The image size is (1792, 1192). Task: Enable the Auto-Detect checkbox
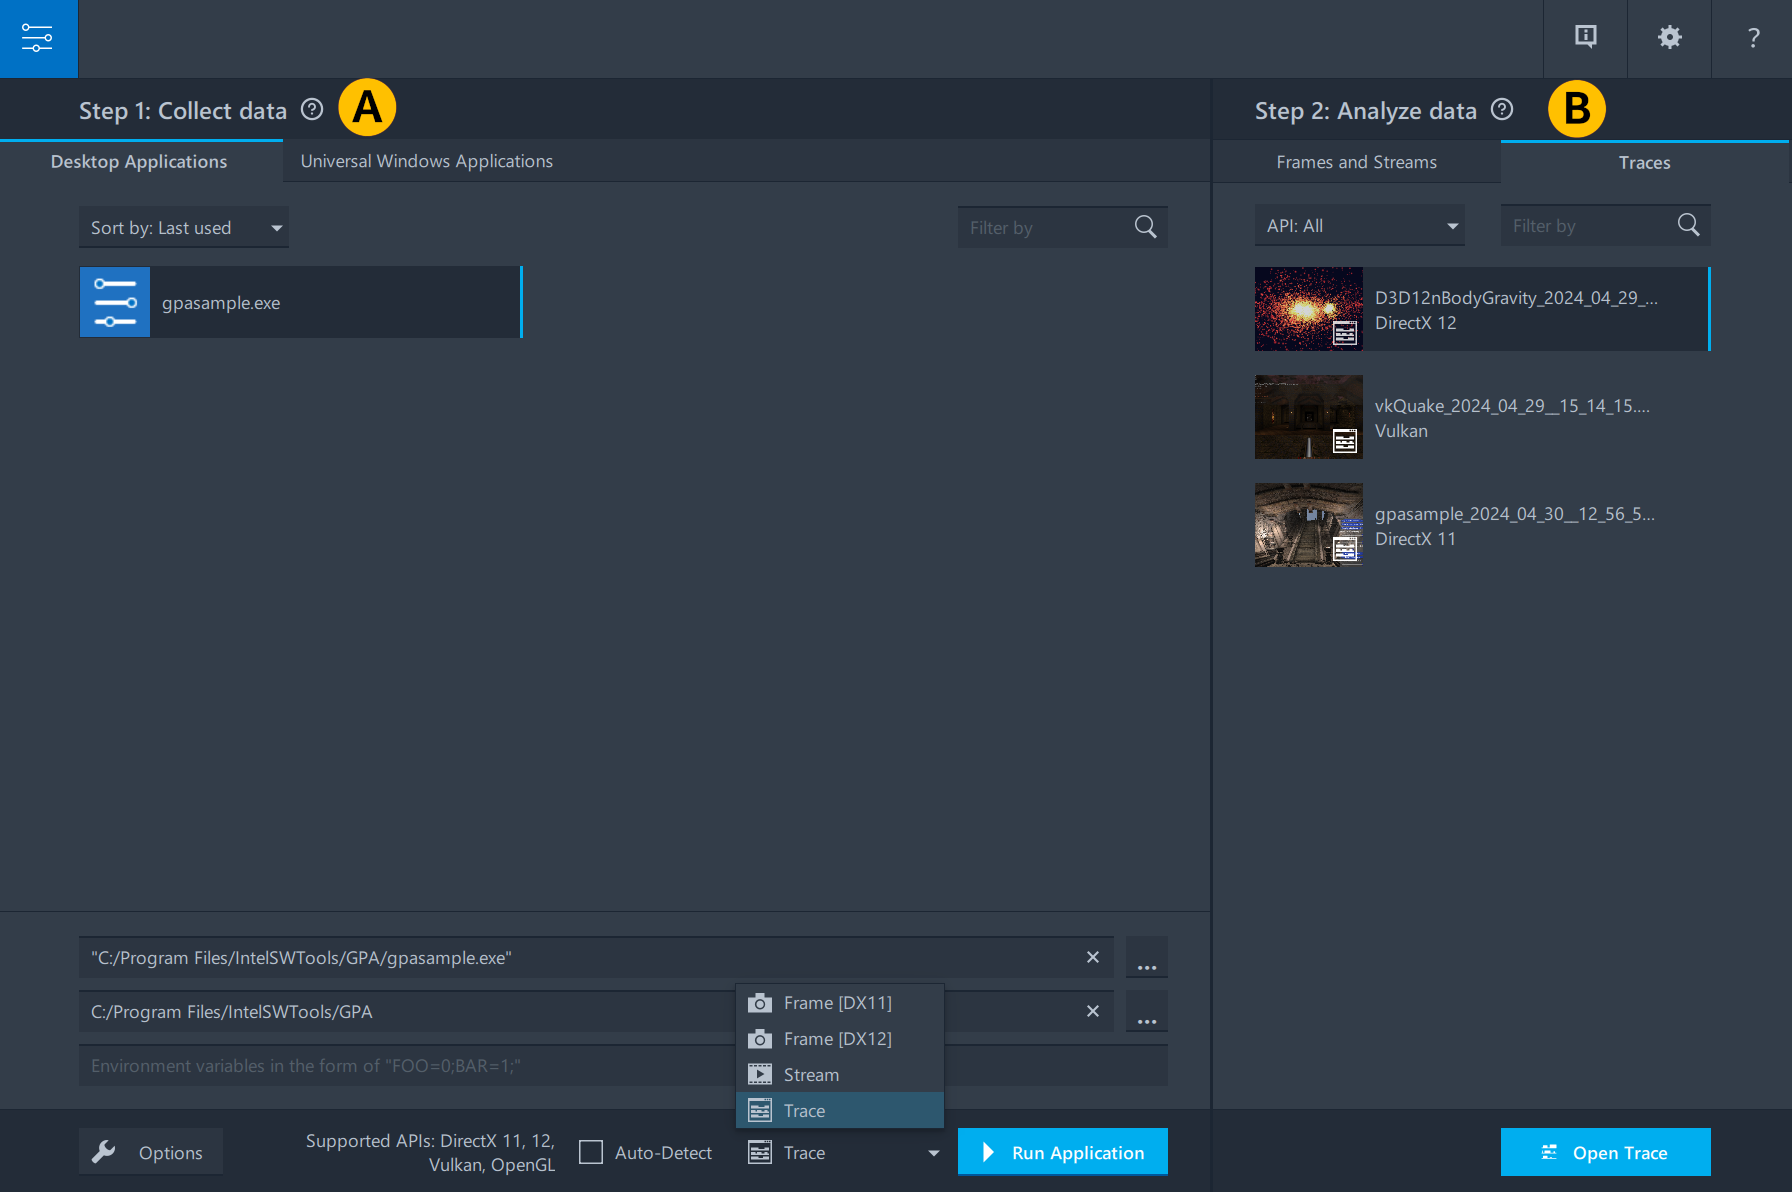[591, 1153]
